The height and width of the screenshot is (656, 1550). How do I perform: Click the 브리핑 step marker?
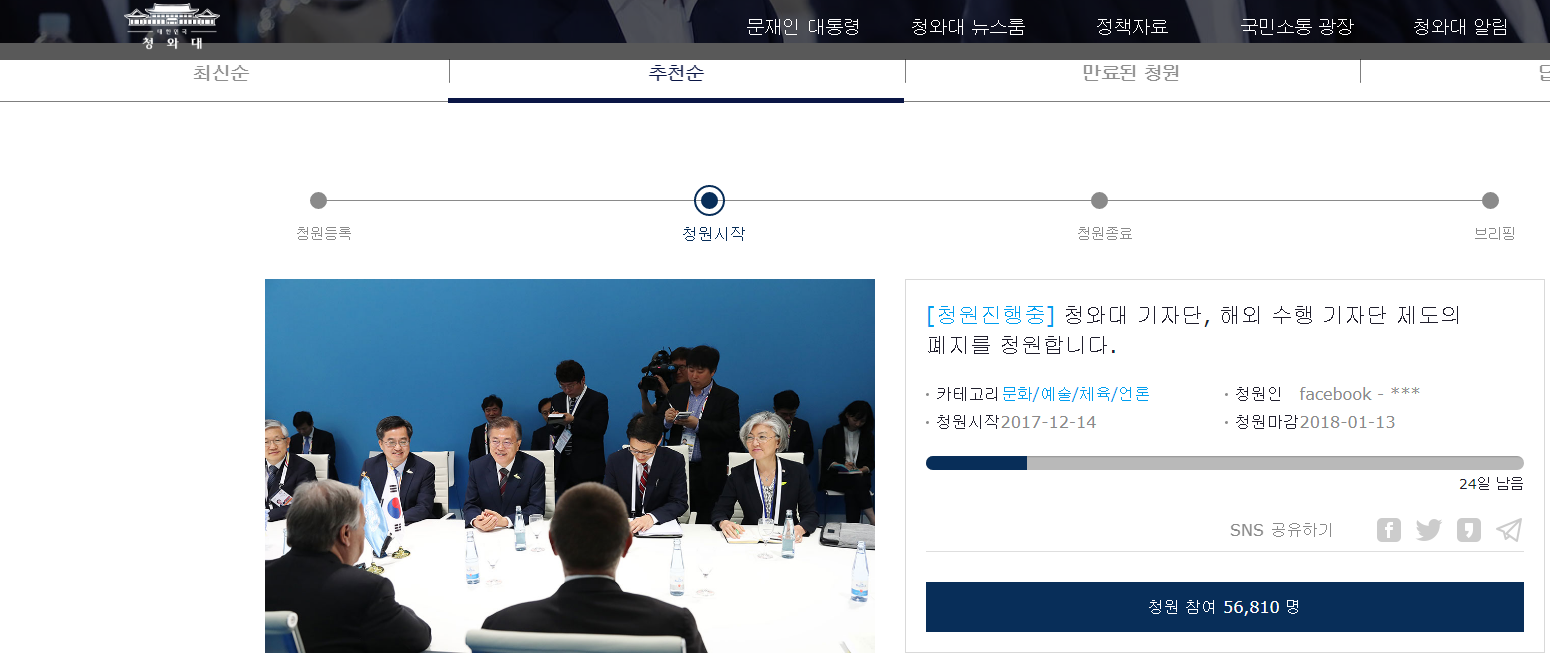point(1490,200)
